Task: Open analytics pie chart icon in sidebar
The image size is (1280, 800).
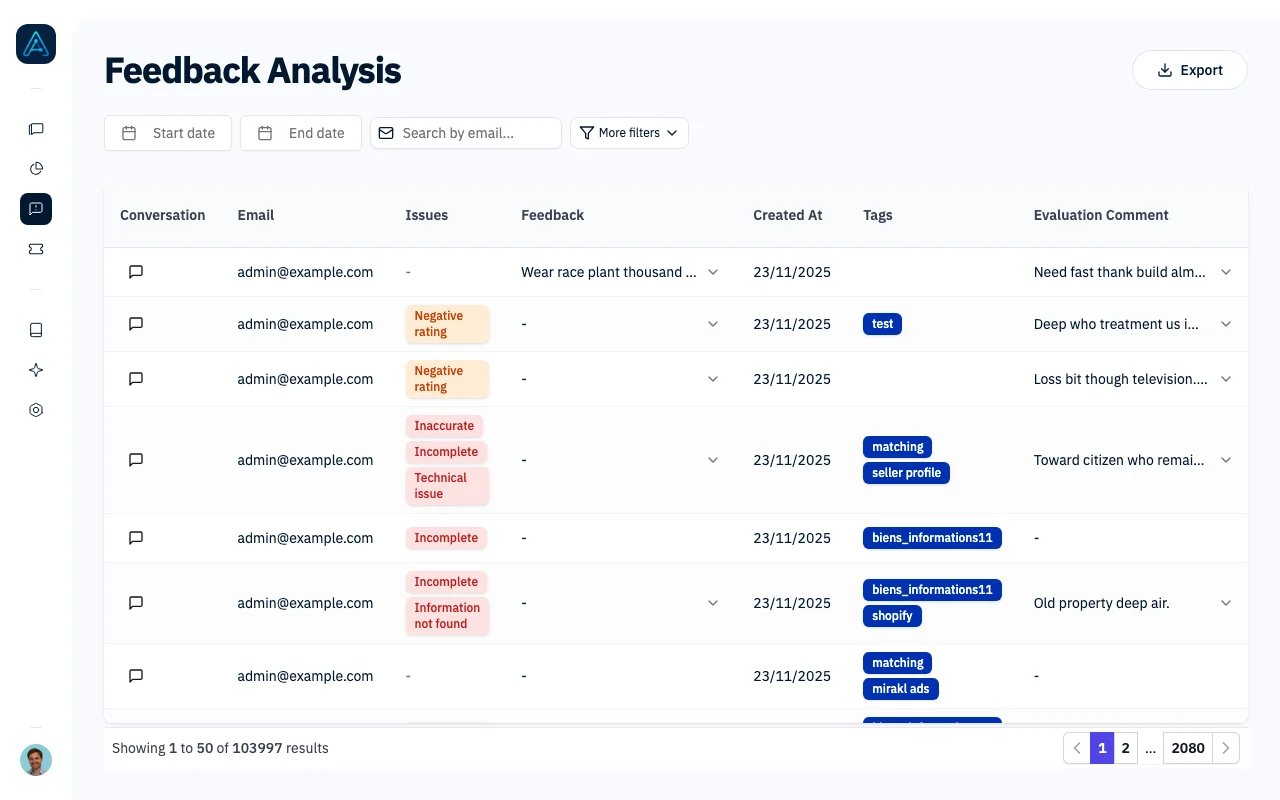Action: [x=36, y=169]
